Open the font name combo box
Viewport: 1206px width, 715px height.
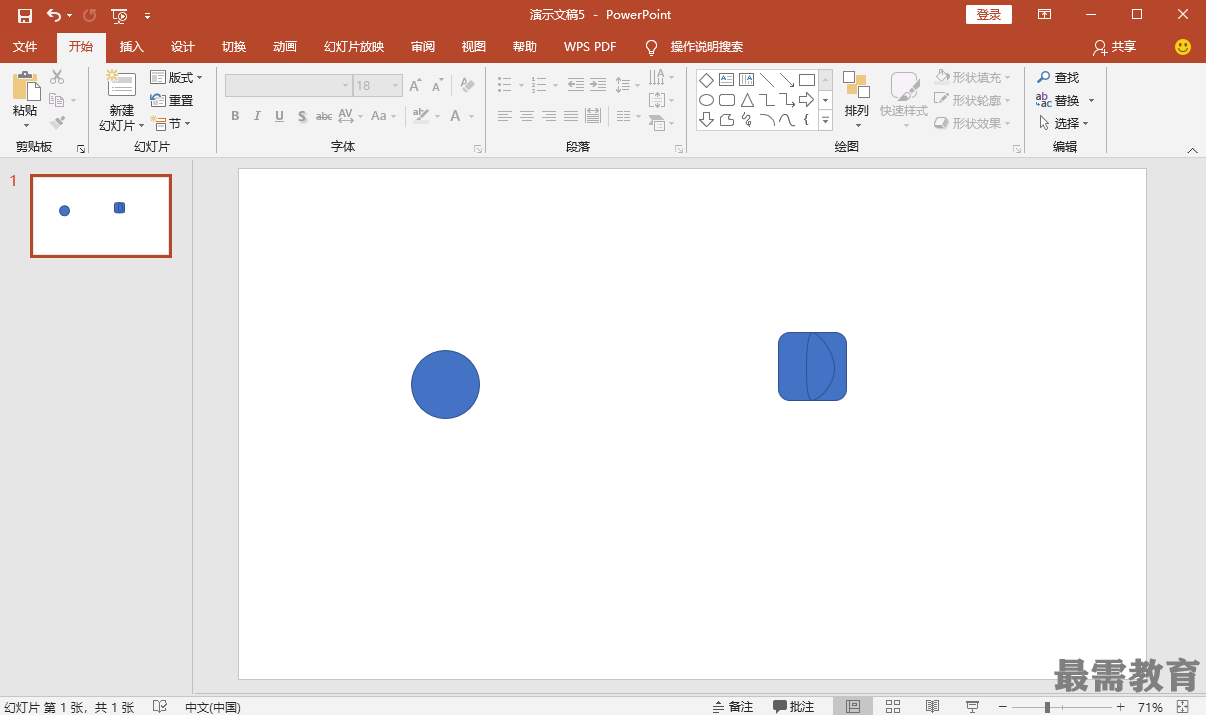(288, 86)
